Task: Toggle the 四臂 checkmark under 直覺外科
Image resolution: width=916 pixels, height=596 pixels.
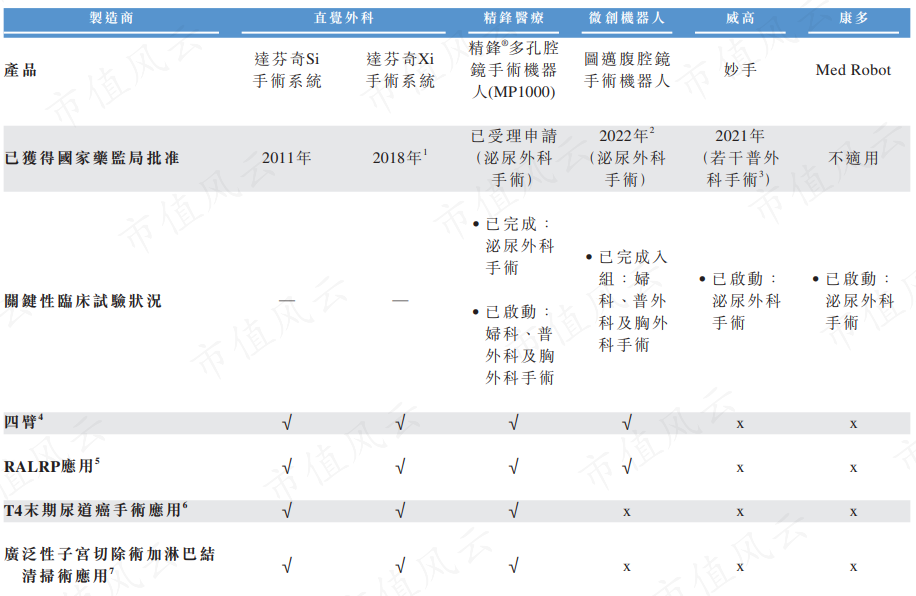Action: (287, 422)
